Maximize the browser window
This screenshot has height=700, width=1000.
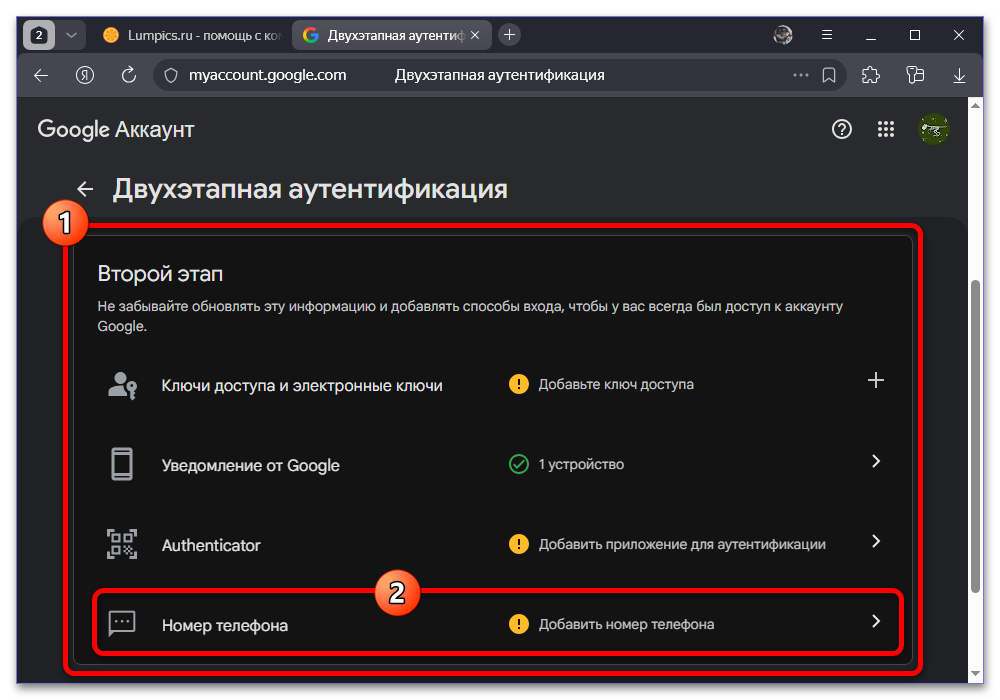click(915, 35)
